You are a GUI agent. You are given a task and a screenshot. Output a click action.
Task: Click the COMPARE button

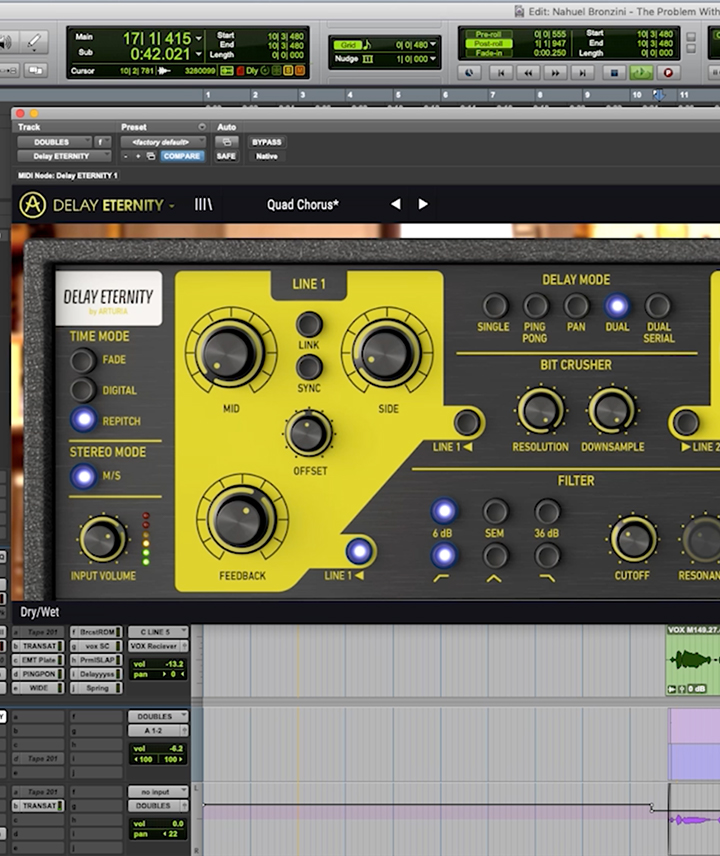182,156
